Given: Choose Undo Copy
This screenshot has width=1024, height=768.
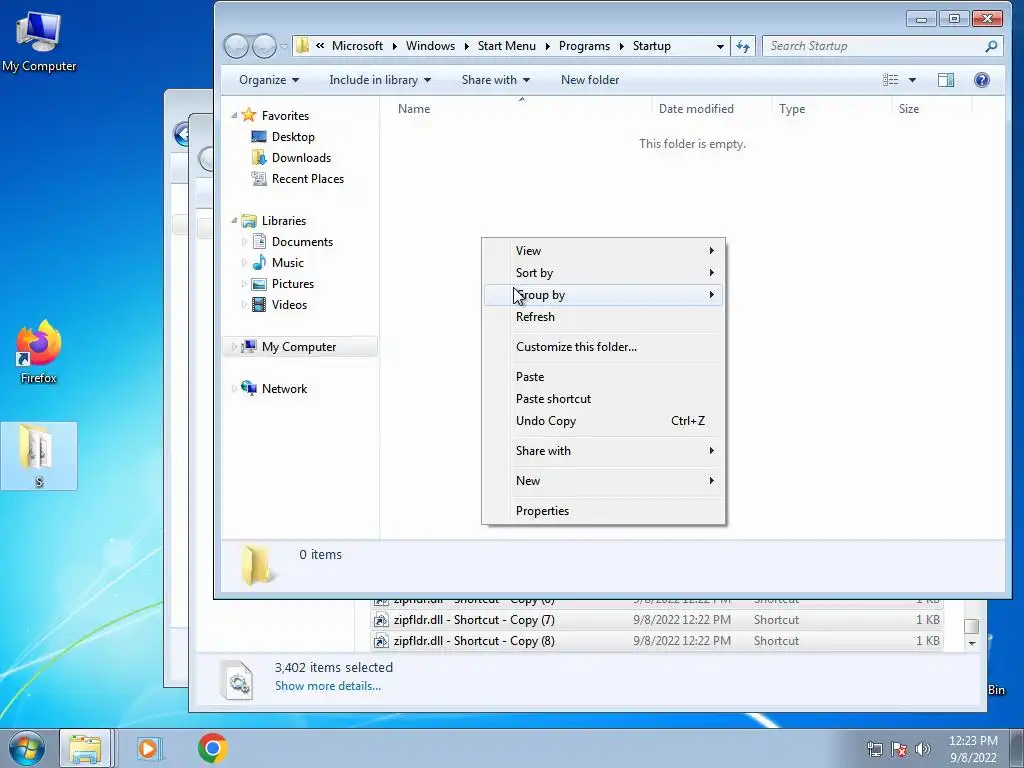Looking at the screenshot, I should [x=603, y=421].
